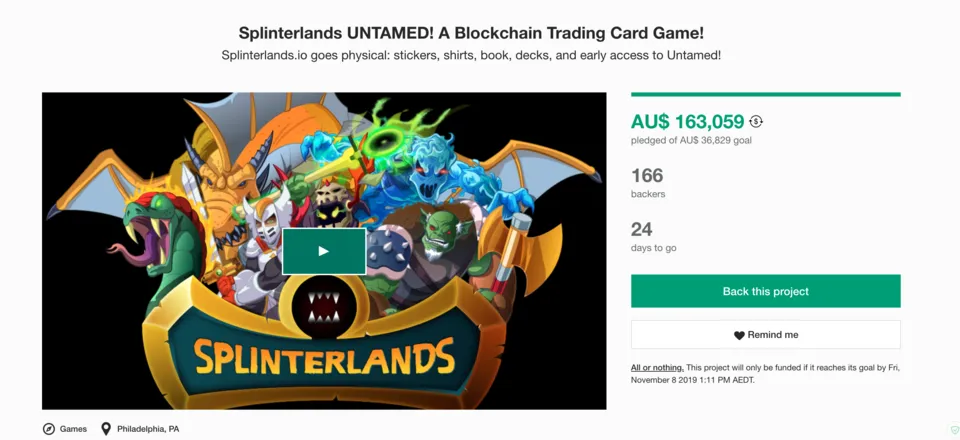This screenshot has height=440, width=960.
Task: Play the Splinterlands campaign video
Action: (323, 251)
